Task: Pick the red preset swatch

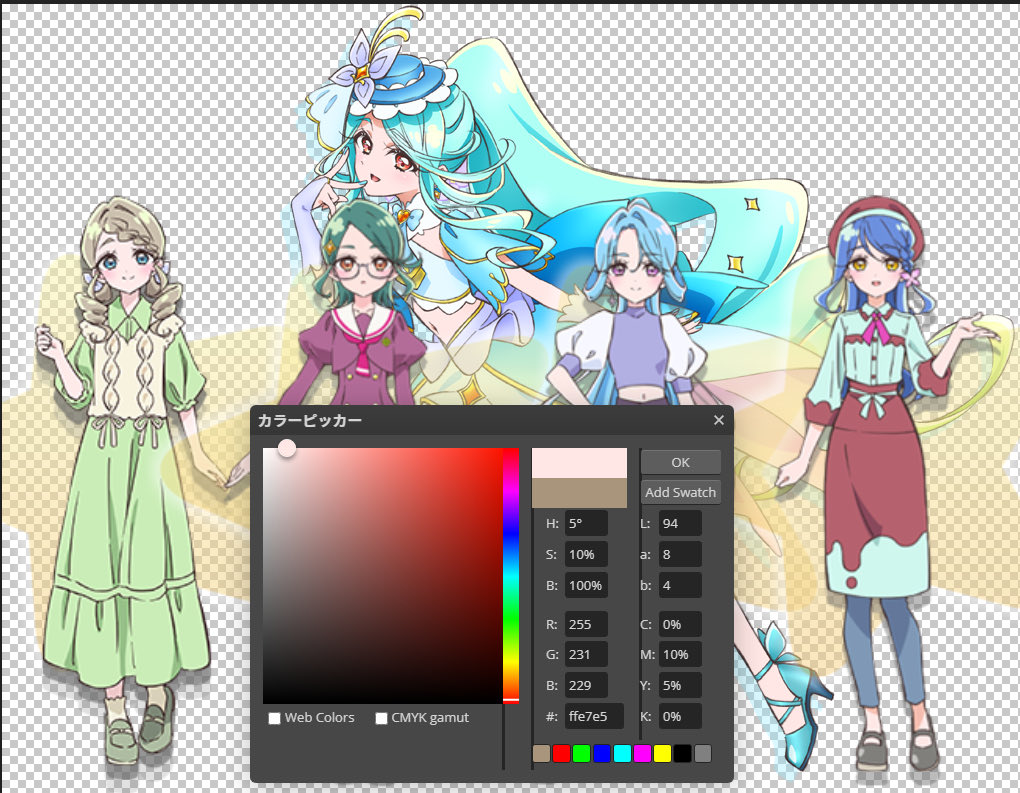Action: [561, 753]
